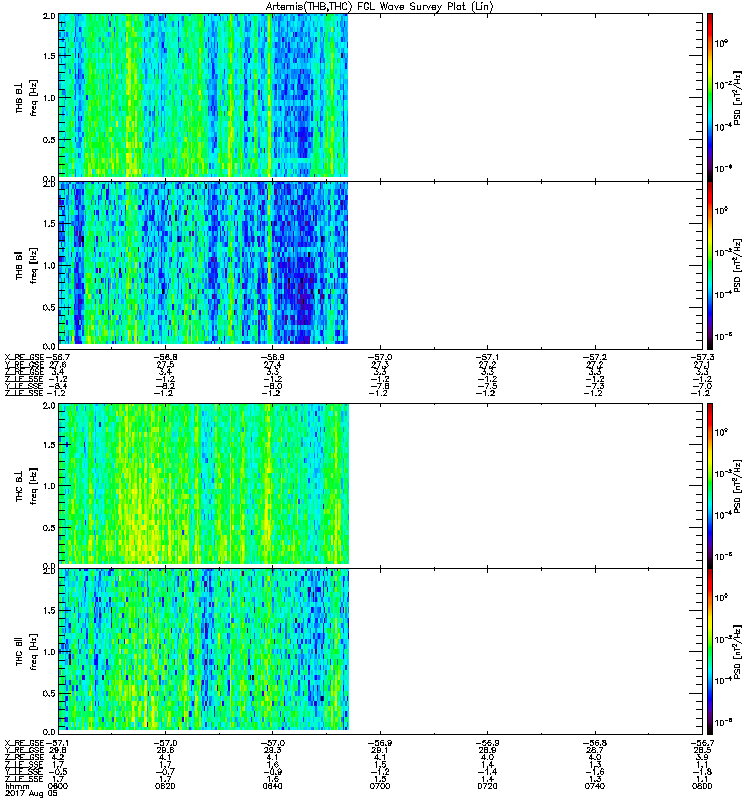Viewport: 750px width, 800px height.
Task: Select the THC B-perpendicular spectrogram panel
Action: coord(381,485)
